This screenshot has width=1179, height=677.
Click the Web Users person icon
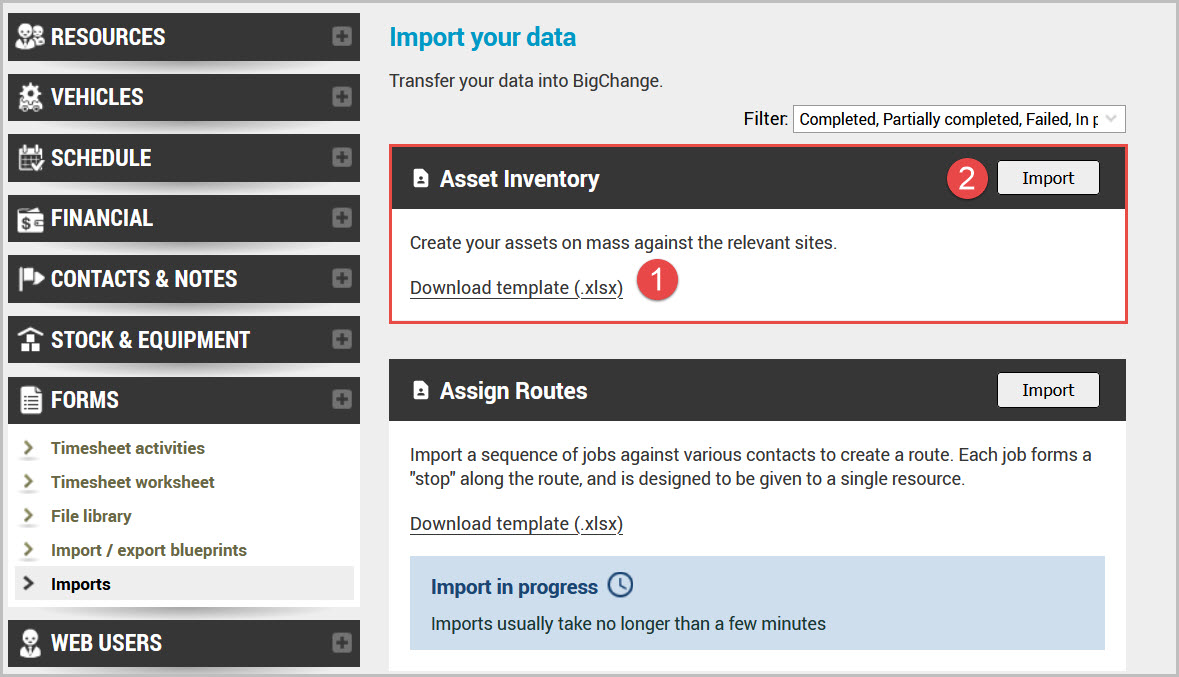tap(32, 642)
